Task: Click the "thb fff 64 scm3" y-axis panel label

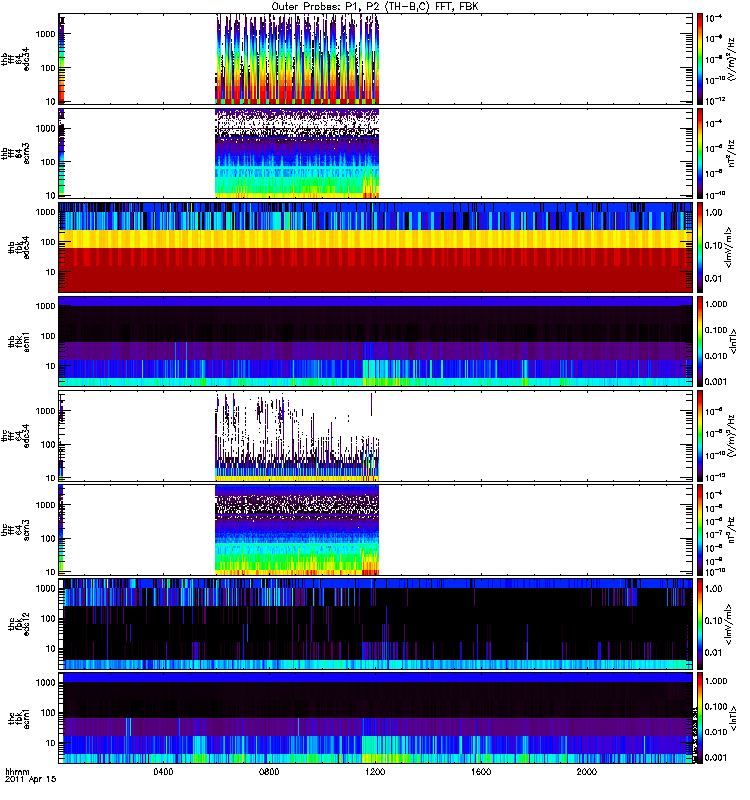Action: 15,153
